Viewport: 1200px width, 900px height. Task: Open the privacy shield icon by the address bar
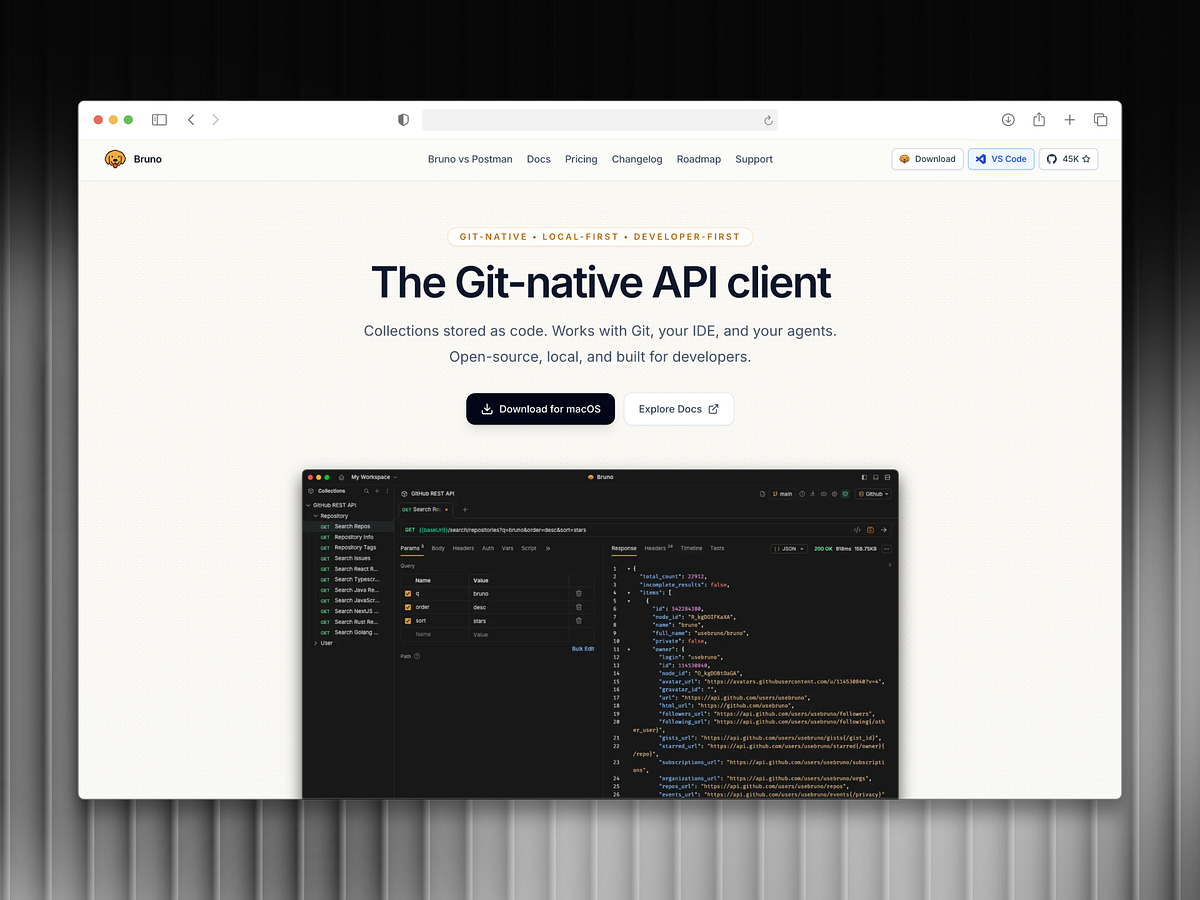[403, 120]
